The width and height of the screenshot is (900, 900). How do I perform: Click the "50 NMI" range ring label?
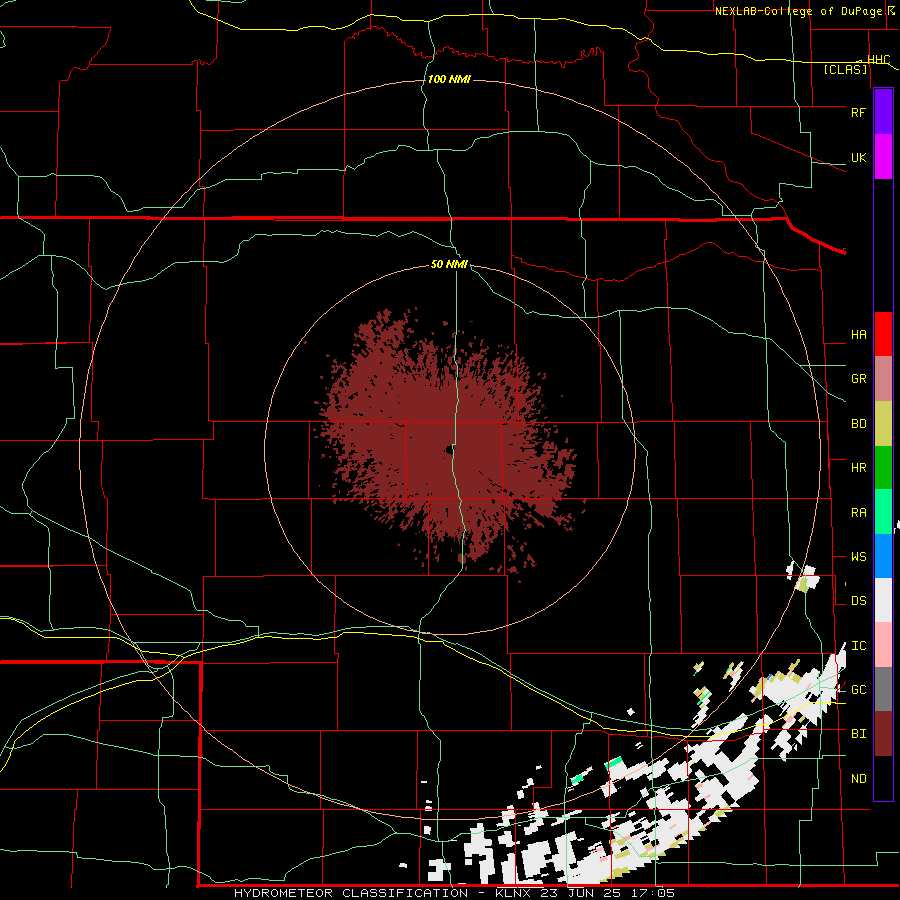[x=449, y=265]
